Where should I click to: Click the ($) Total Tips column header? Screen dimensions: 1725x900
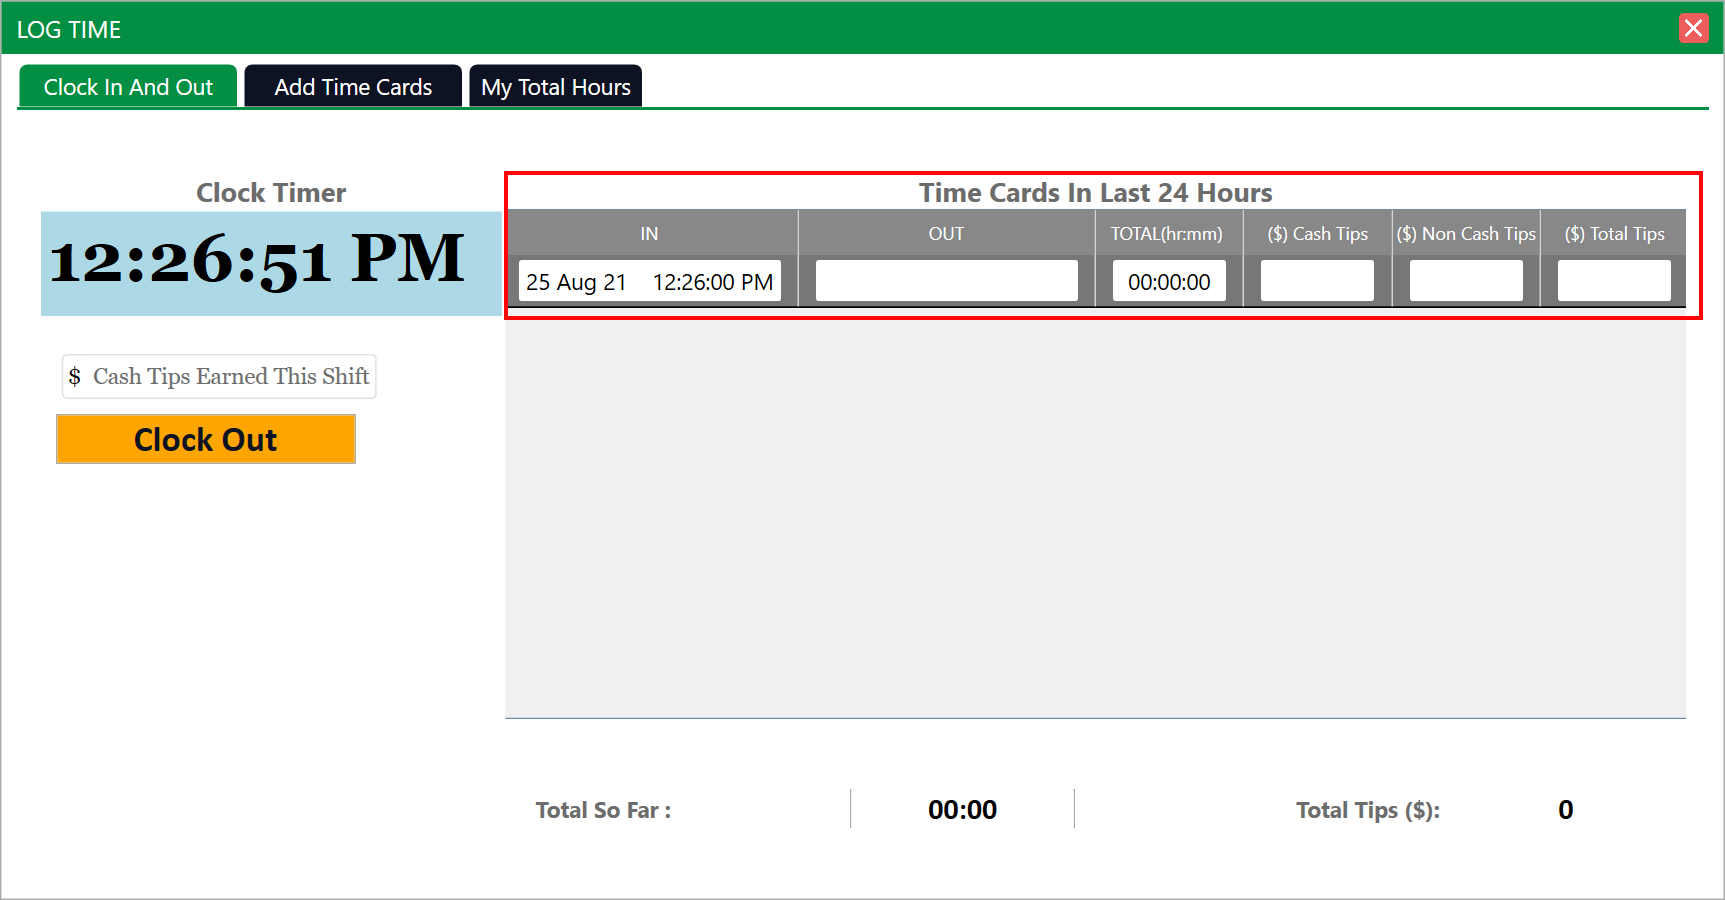pyautogui.click(x=1614, y=234)
